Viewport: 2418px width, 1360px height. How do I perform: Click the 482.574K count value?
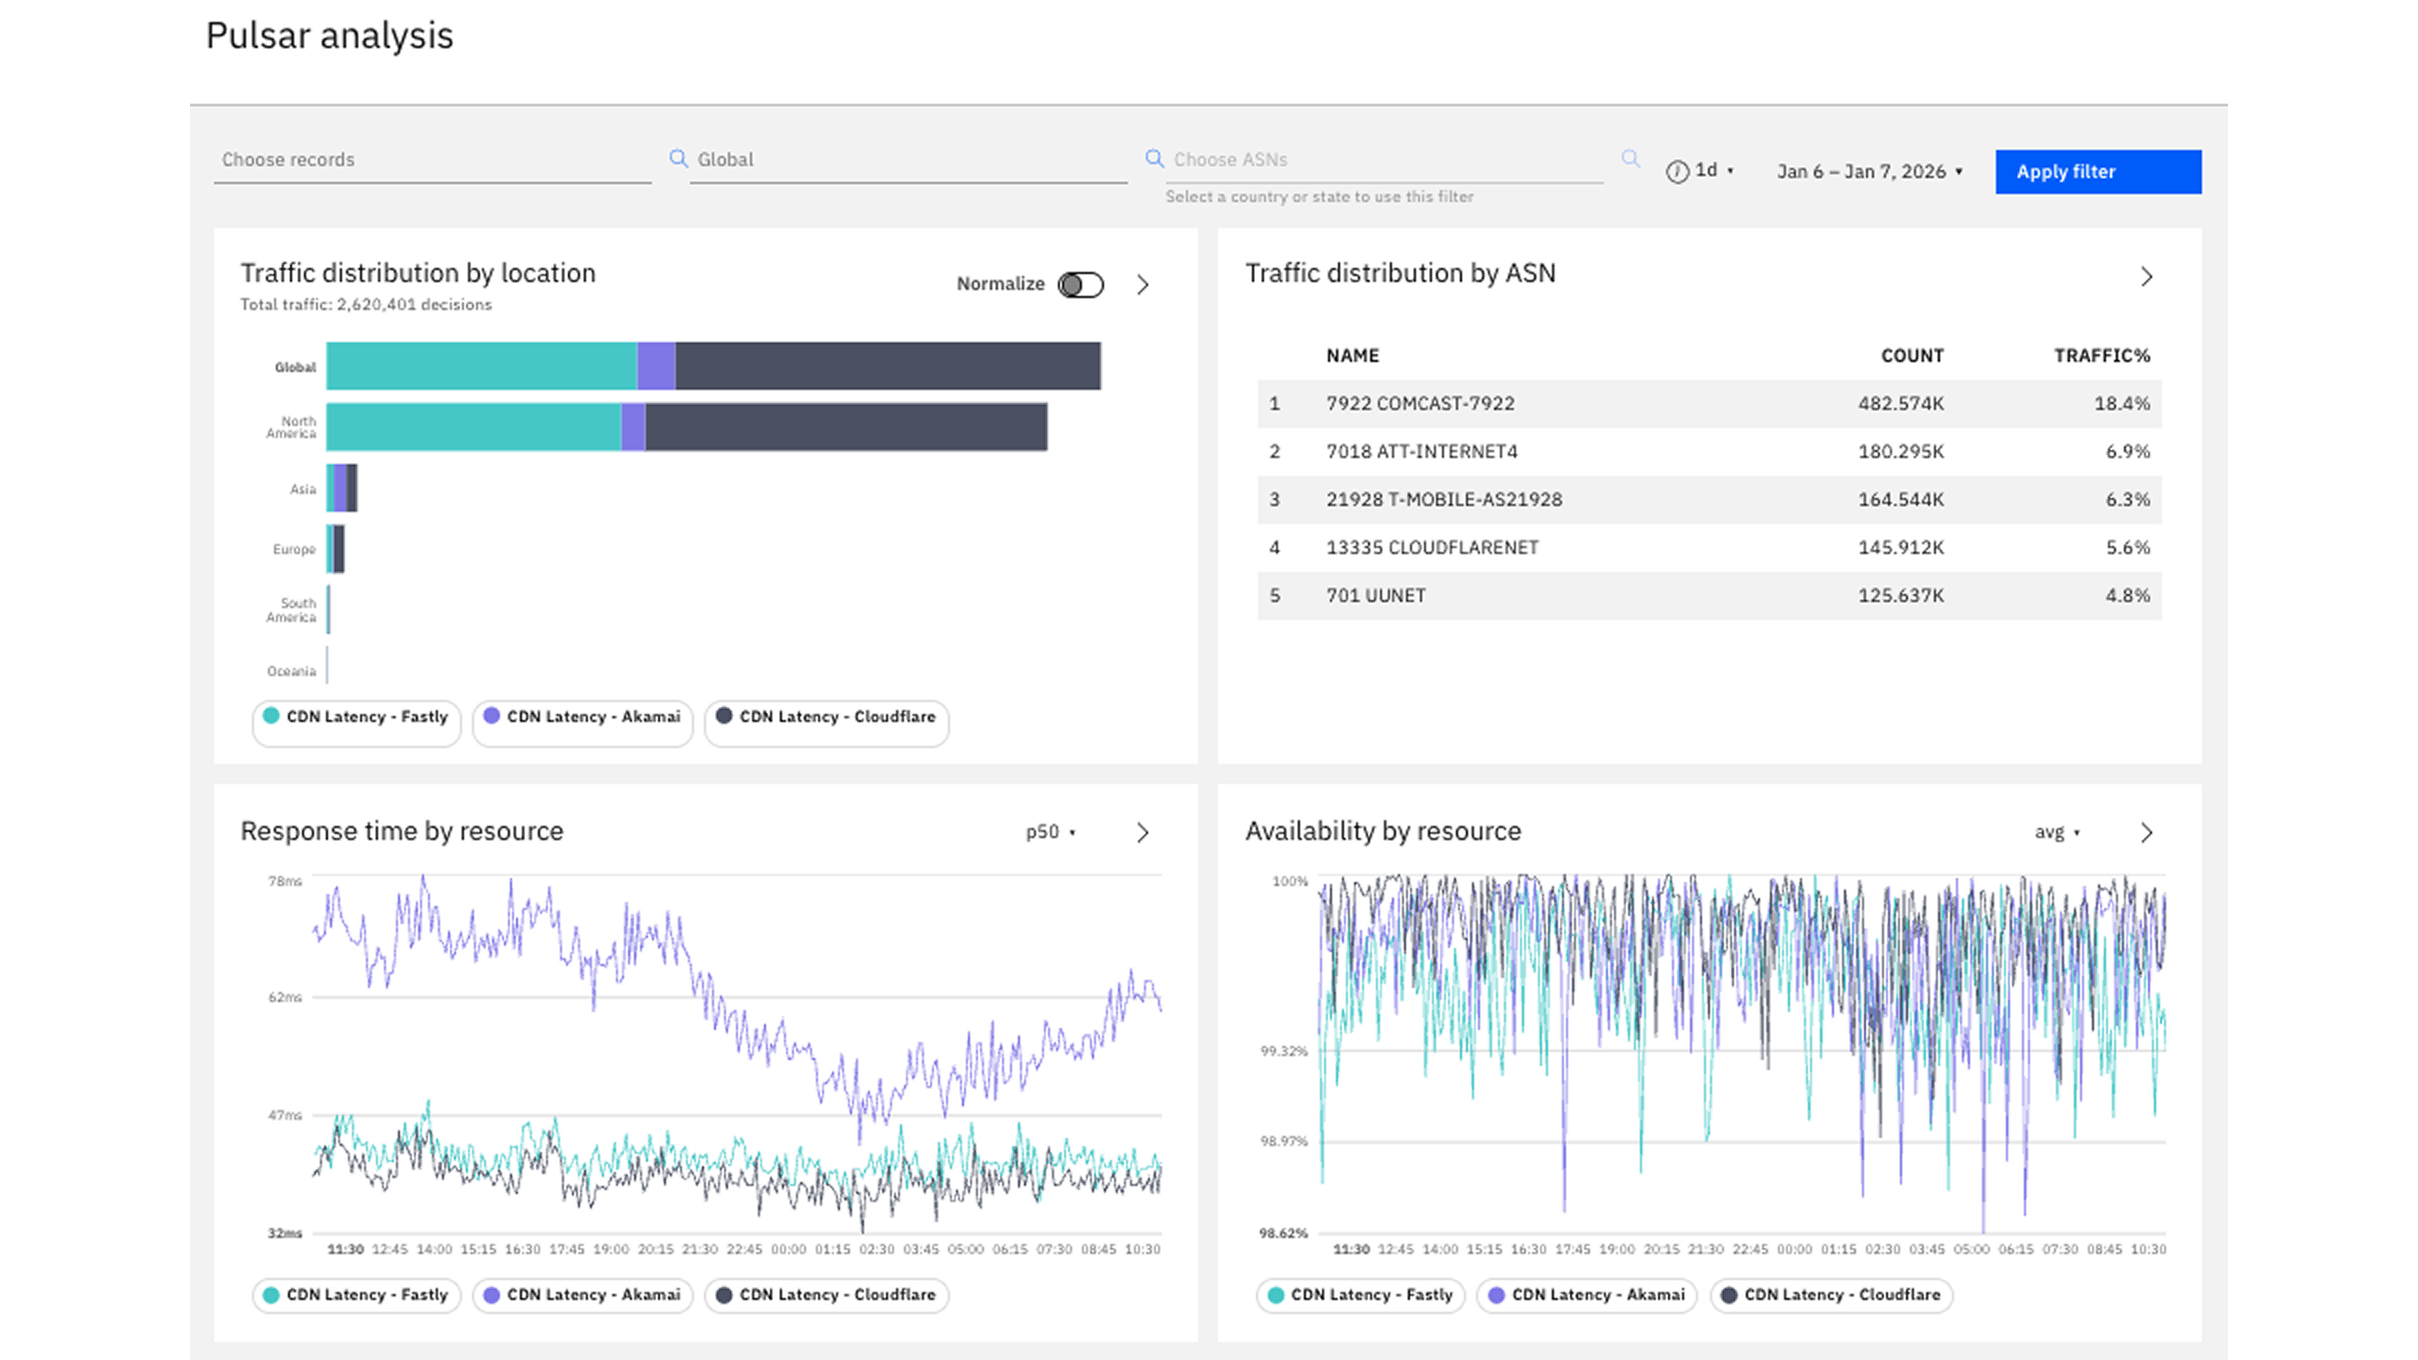point(1901,404)
